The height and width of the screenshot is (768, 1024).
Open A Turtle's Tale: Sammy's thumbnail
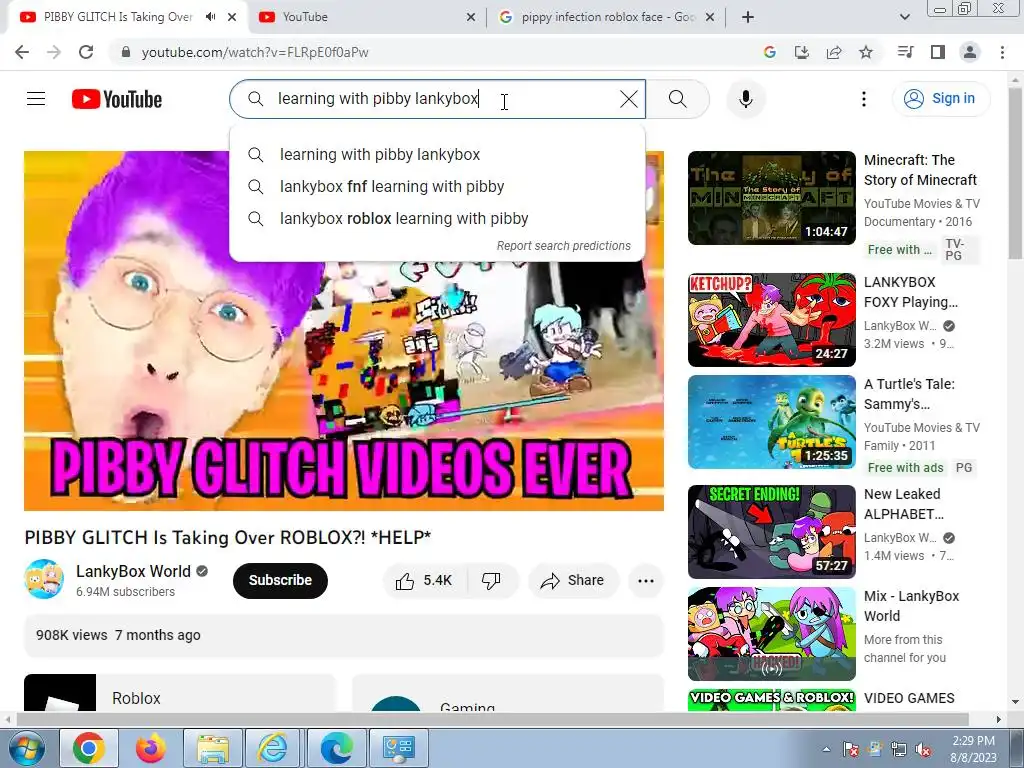(x=771, y=422)
